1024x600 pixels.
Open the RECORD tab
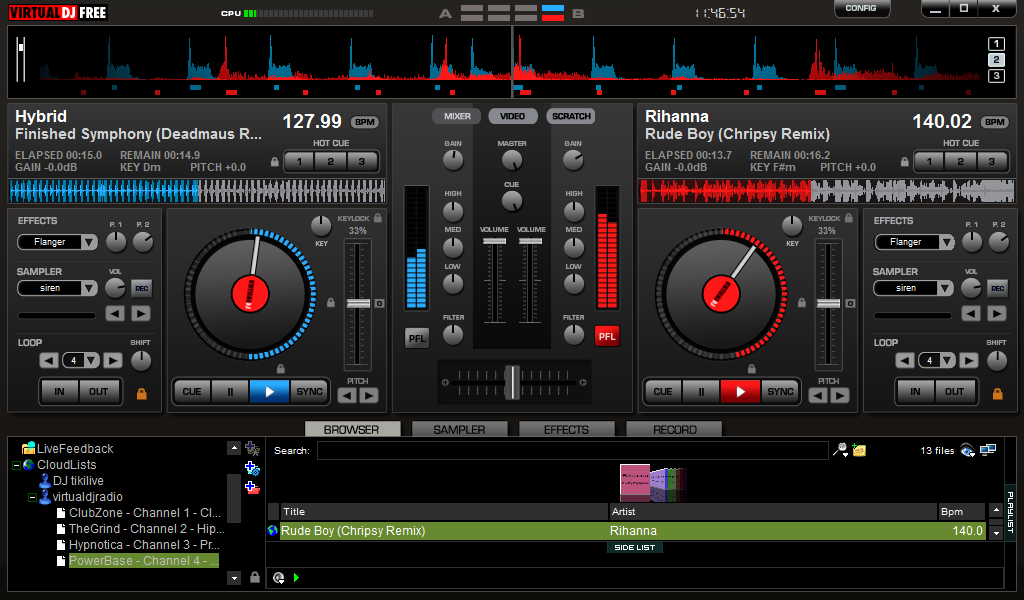click(x=675, y=430)
